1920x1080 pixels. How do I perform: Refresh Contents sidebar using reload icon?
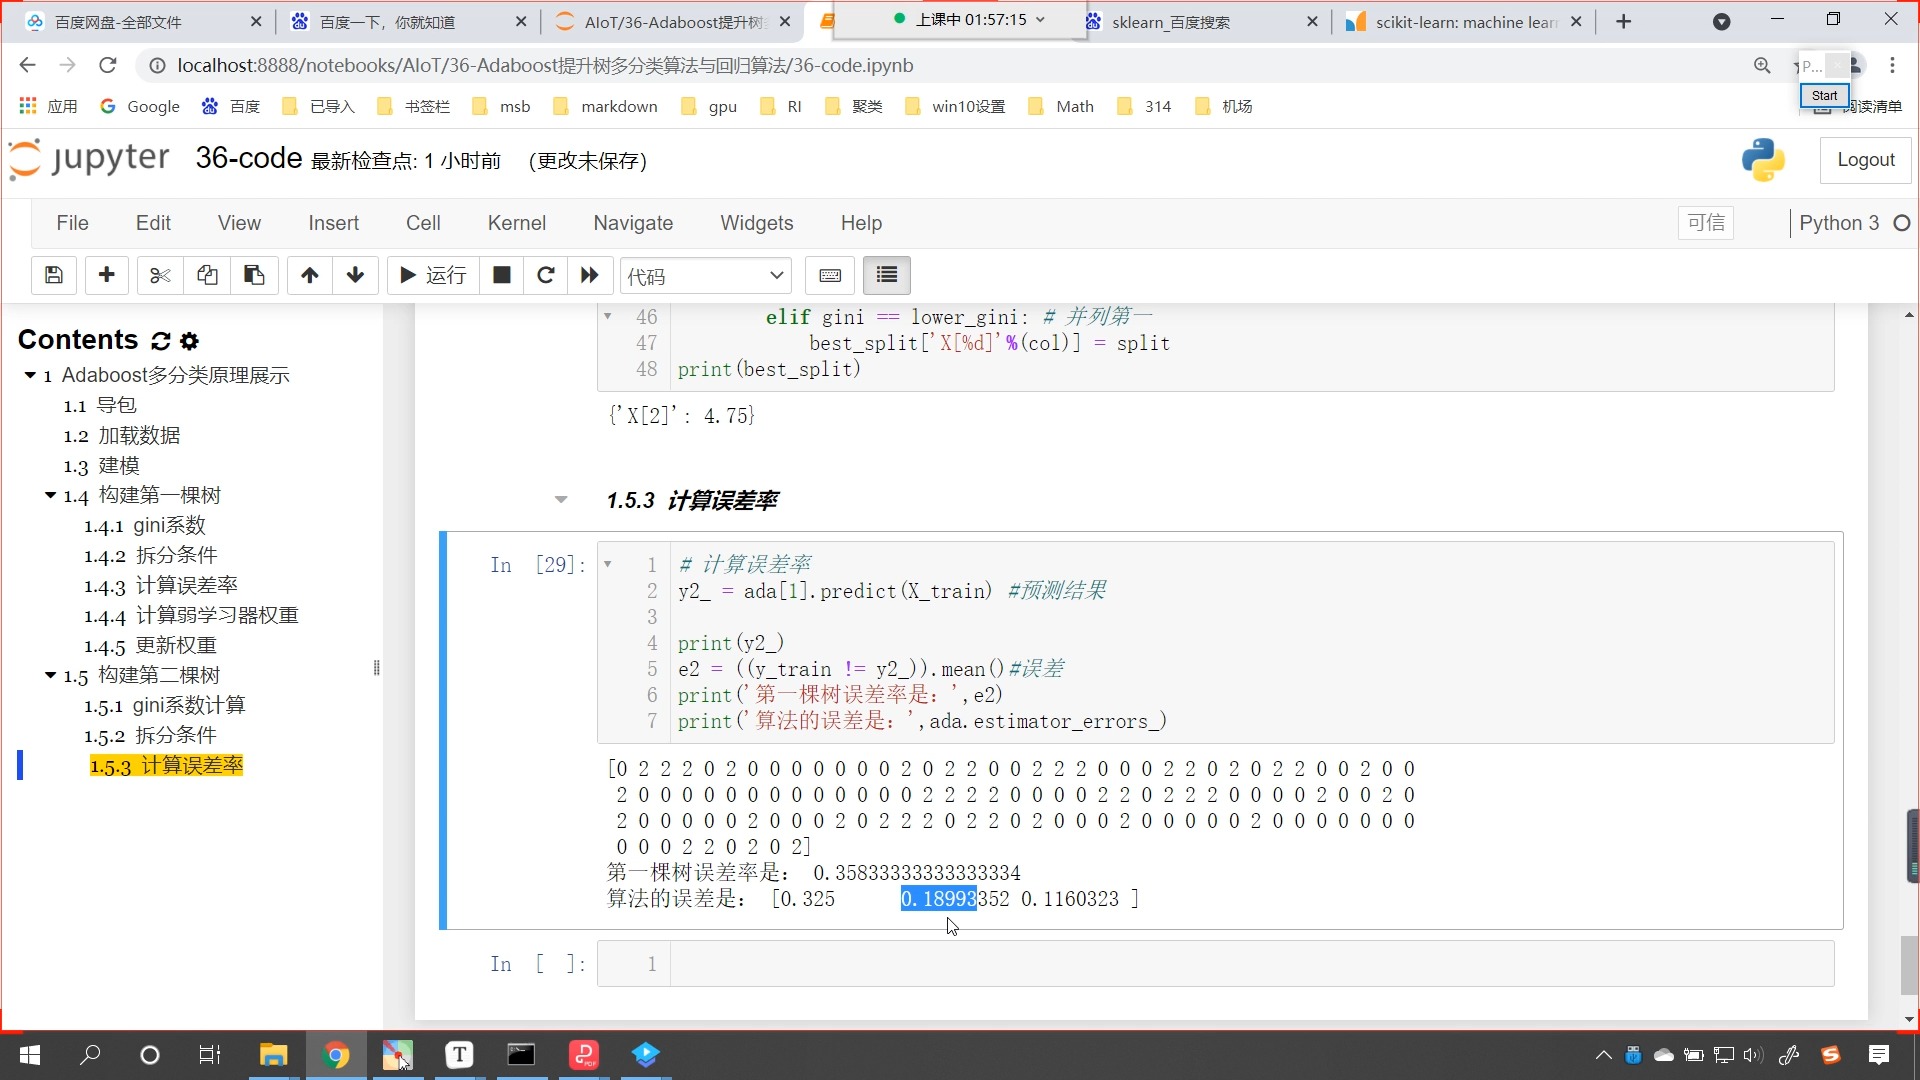coord(161,341)
